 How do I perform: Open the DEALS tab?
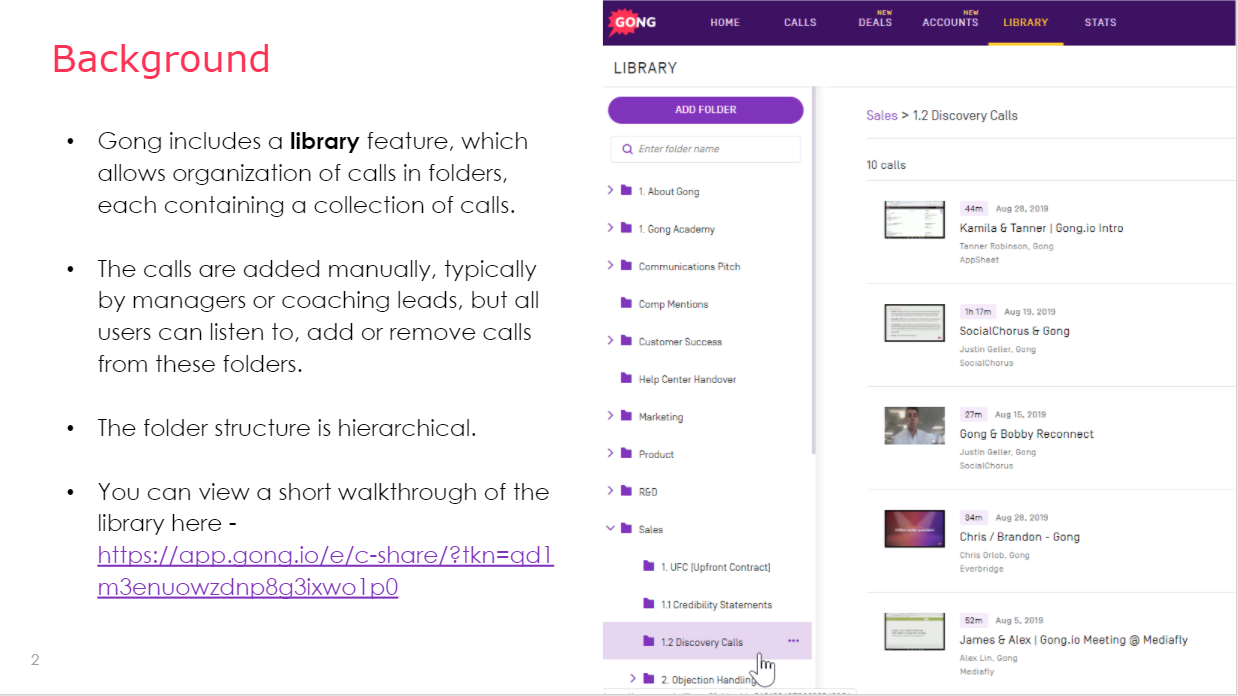tap(875, 22)
